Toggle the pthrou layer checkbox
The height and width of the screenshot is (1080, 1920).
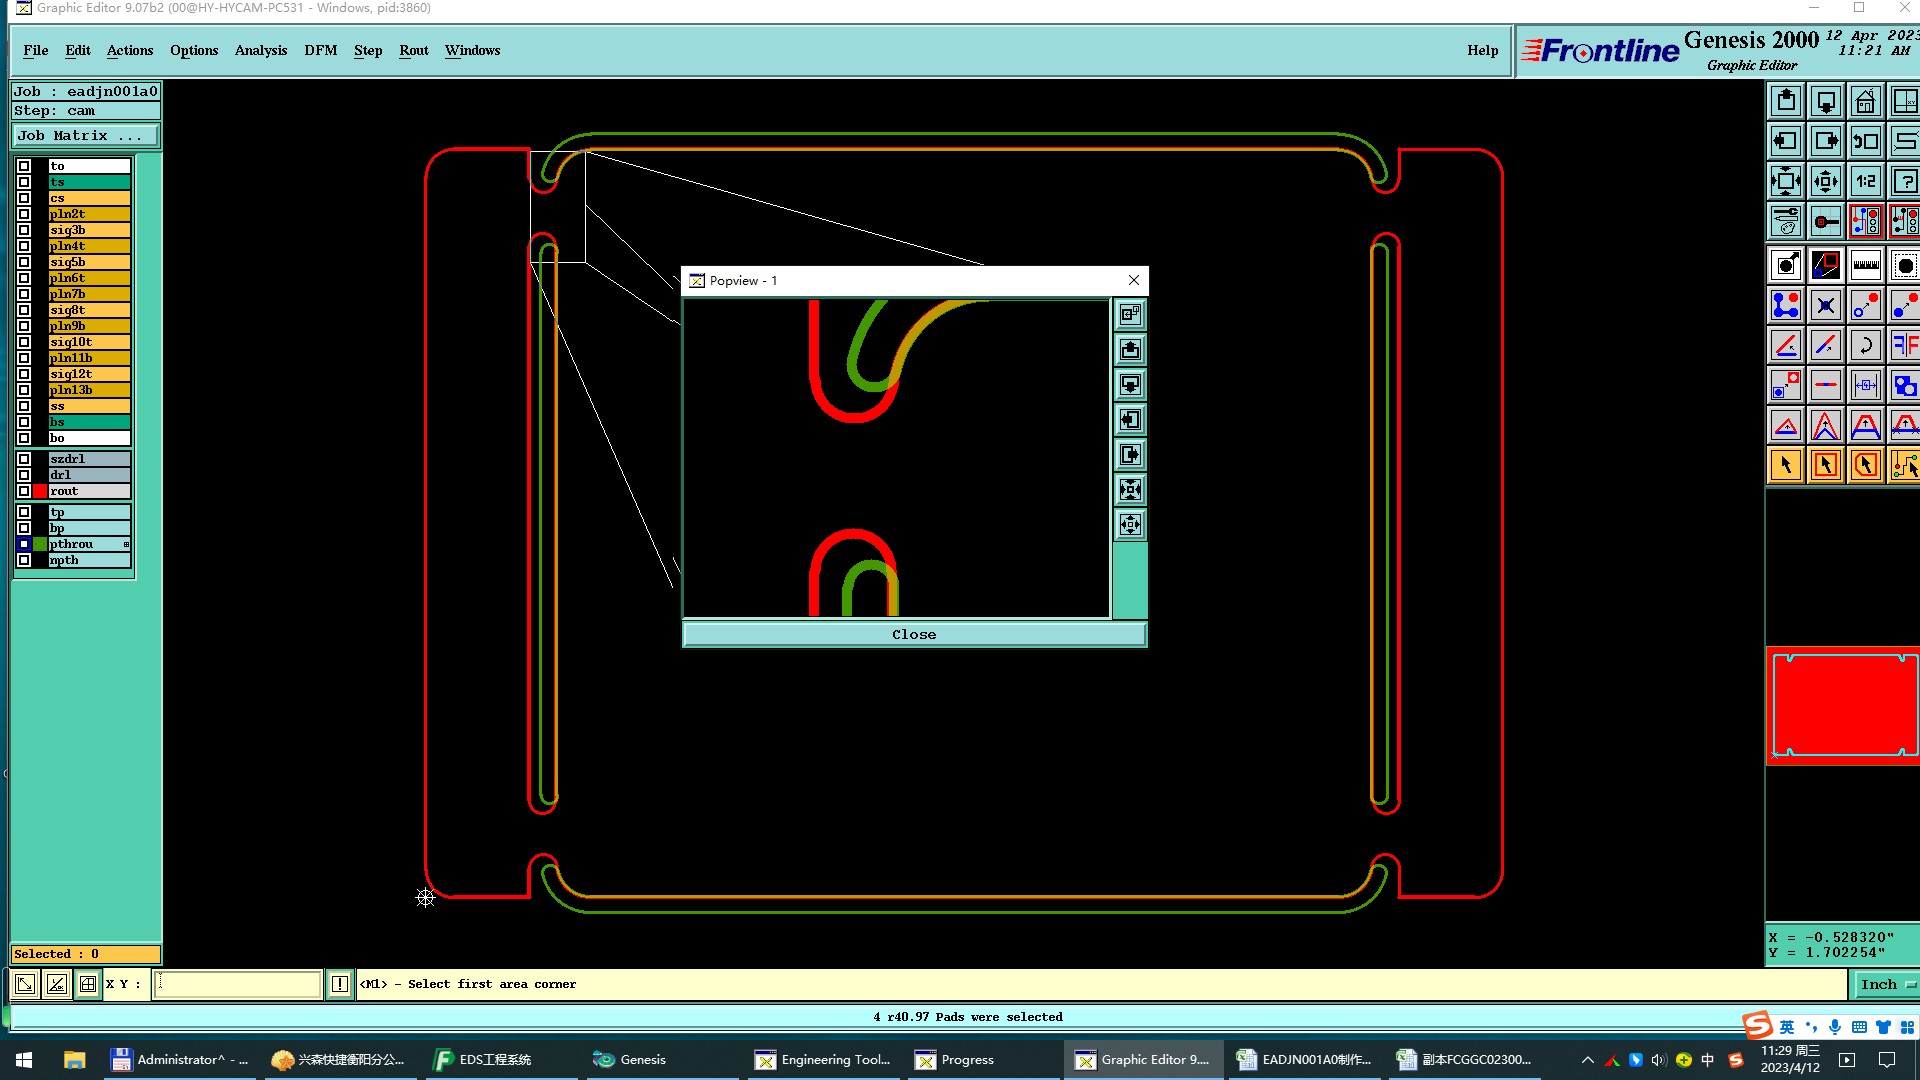pos(24,544)
